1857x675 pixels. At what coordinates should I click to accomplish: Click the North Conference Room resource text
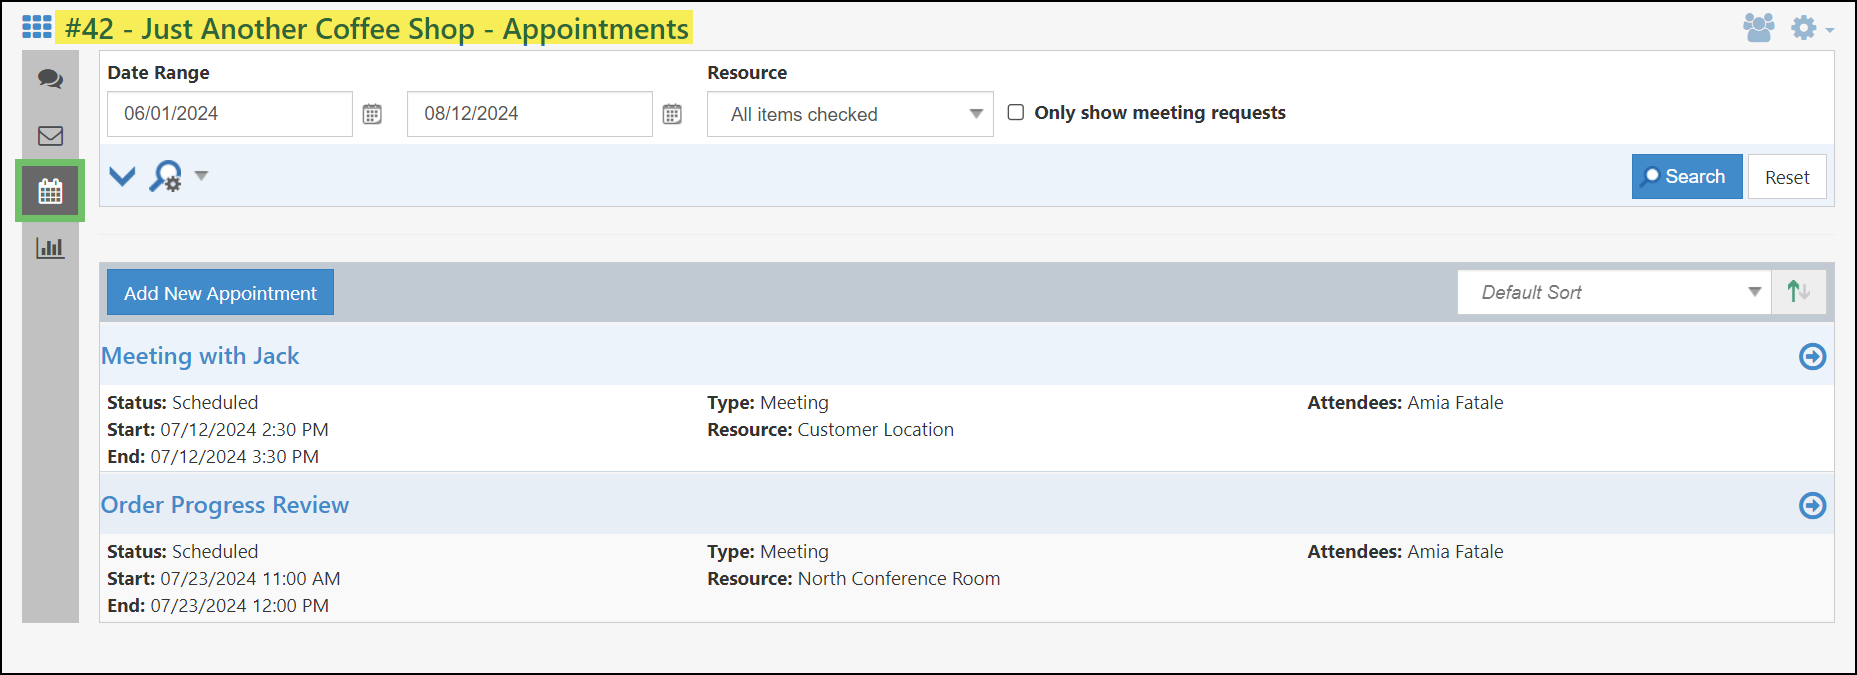pyautogui.click(x=899, y=578)
